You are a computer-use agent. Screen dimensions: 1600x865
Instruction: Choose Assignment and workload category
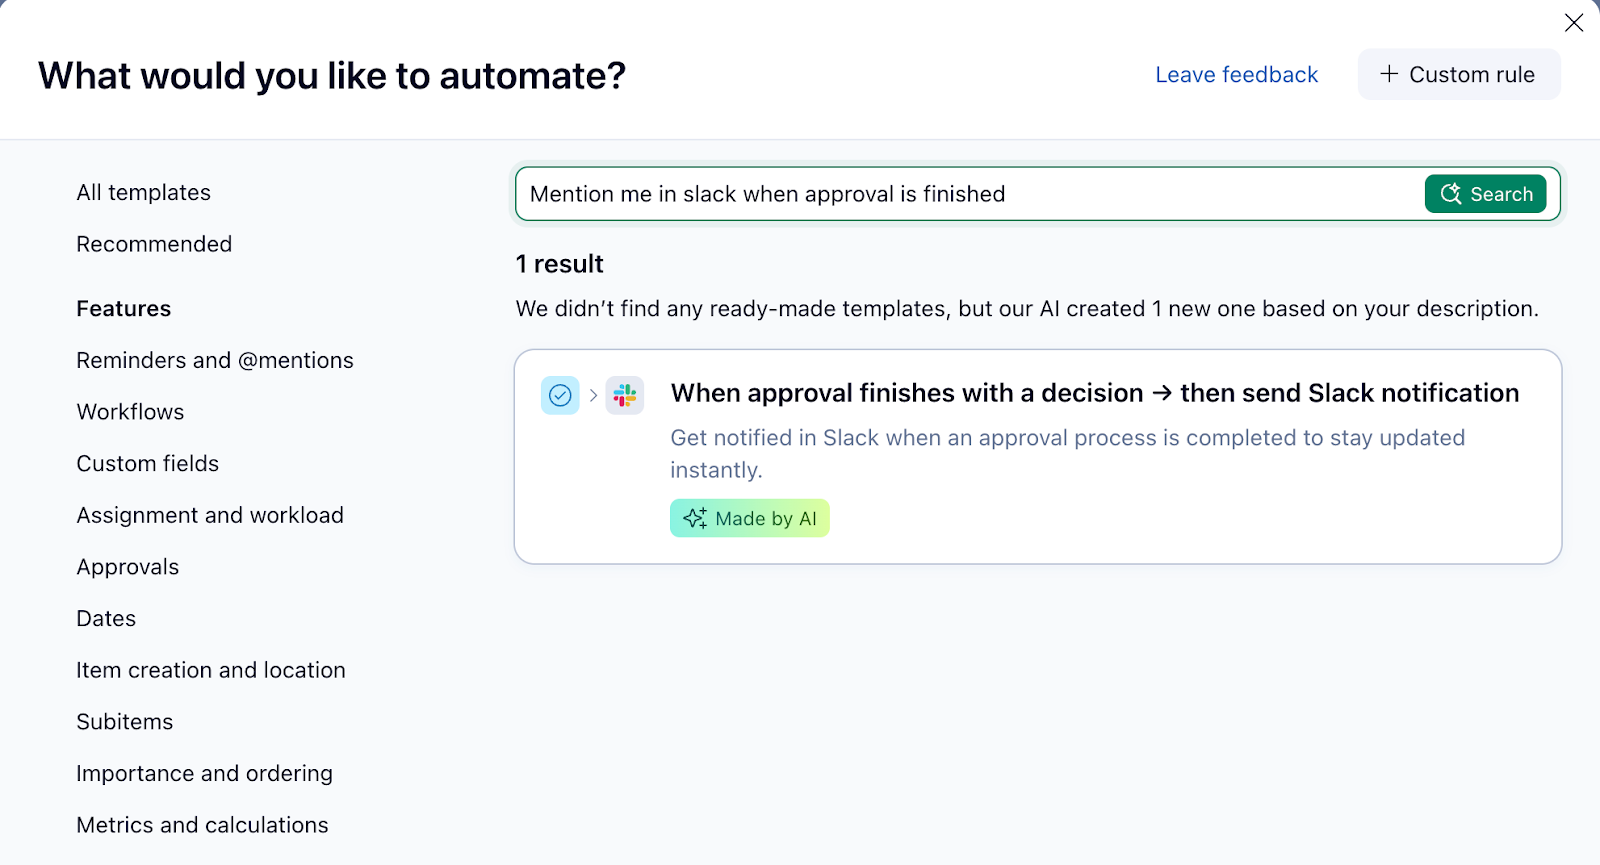[210, 515]
